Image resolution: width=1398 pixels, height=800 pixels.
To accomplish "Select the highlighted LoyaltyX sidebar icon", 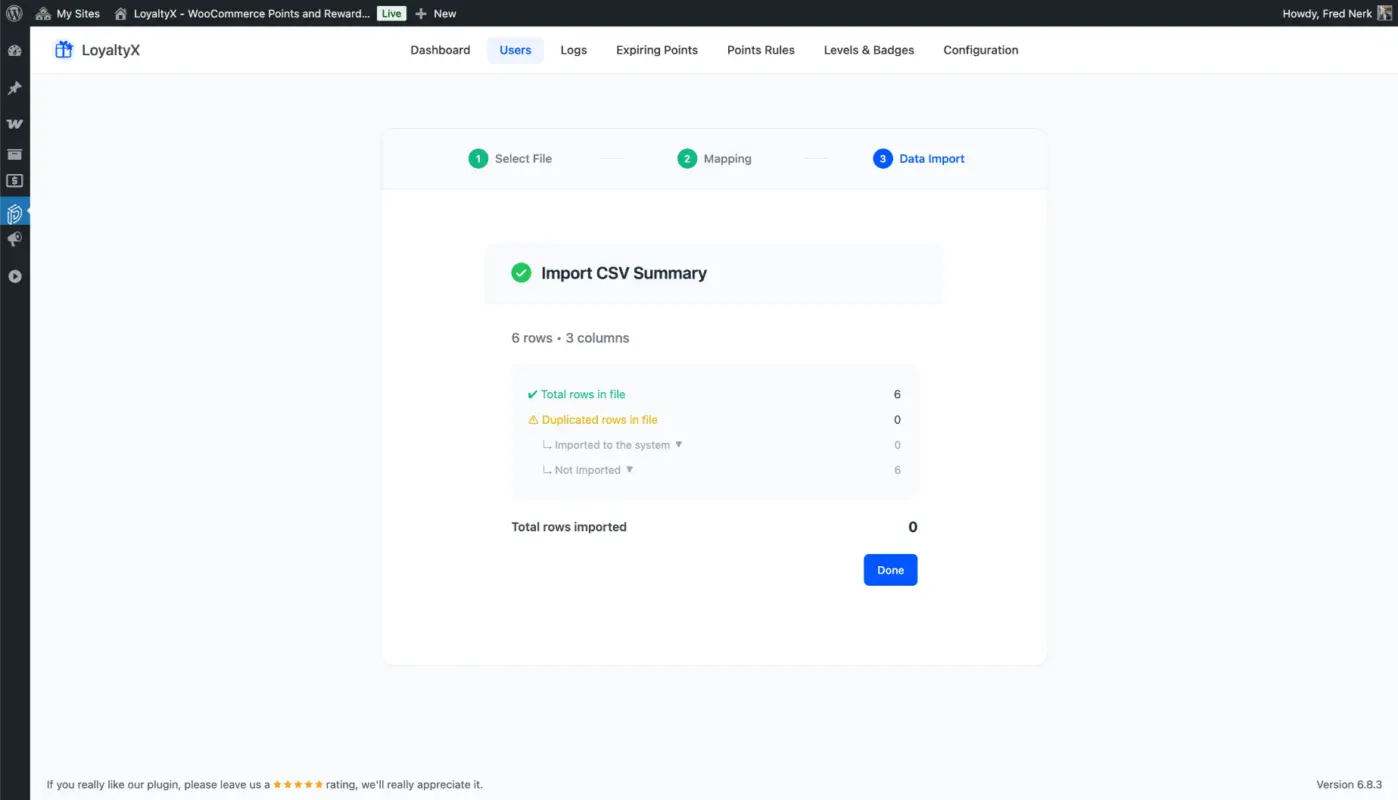I will [14, 213].
